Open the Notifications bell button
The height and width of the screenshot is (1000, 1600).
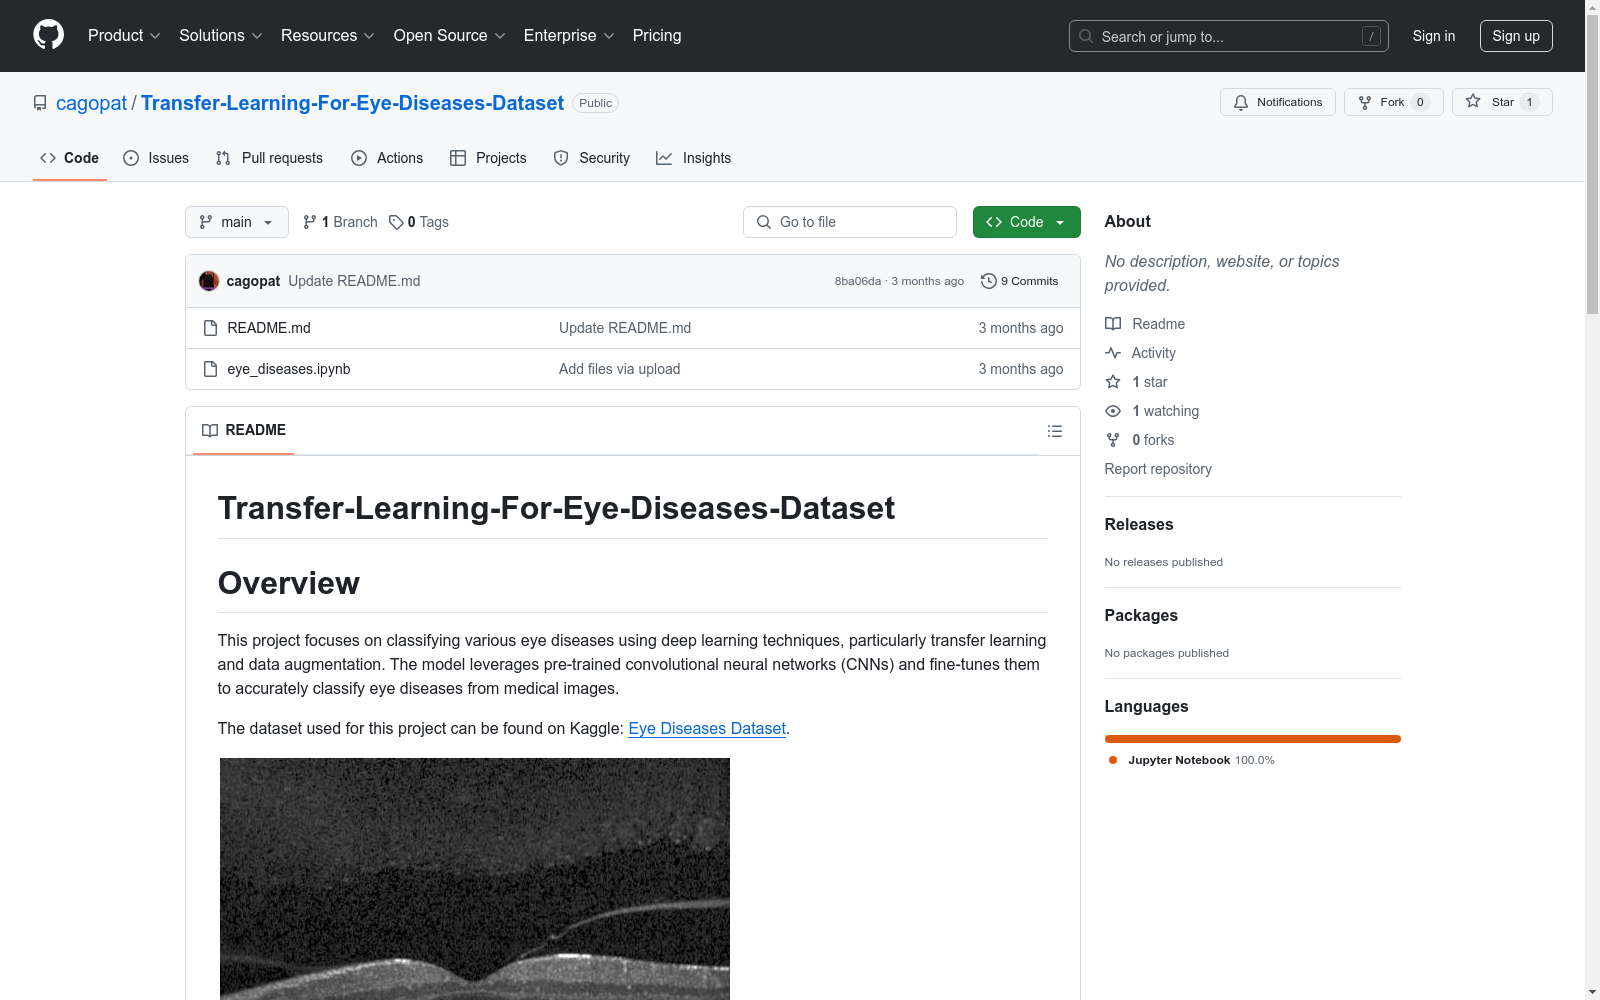(1277, 101)
